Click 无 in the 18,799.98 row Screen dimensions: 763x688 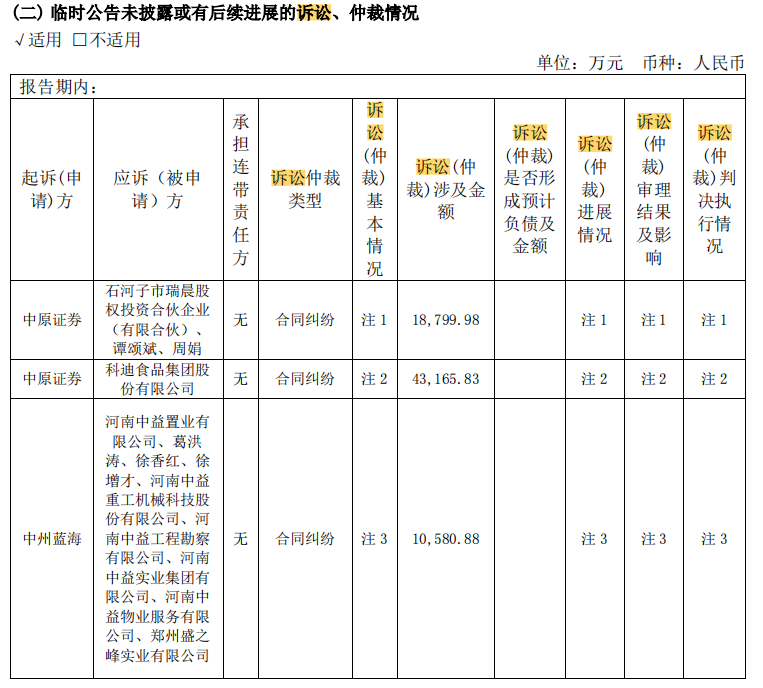click(241, 320)
